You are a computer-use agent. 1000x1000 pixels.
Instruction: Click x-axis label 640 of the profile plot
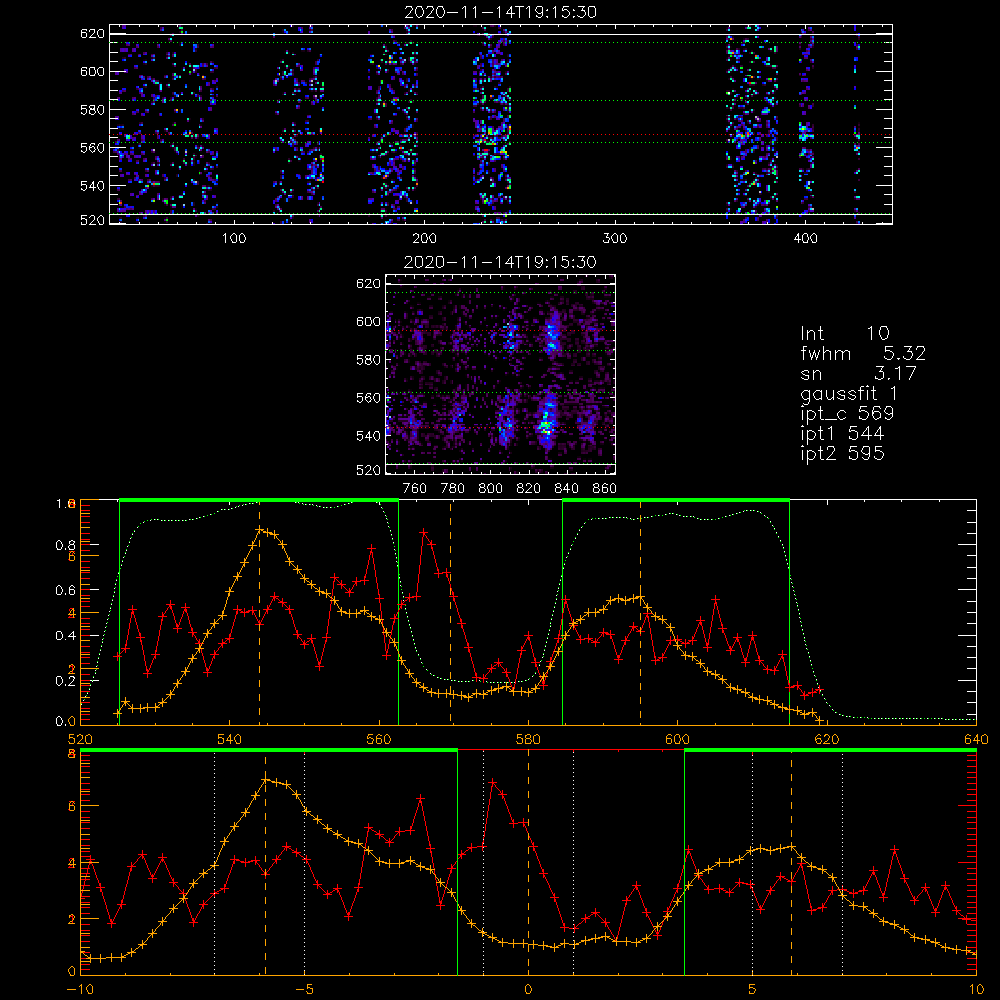976,739
